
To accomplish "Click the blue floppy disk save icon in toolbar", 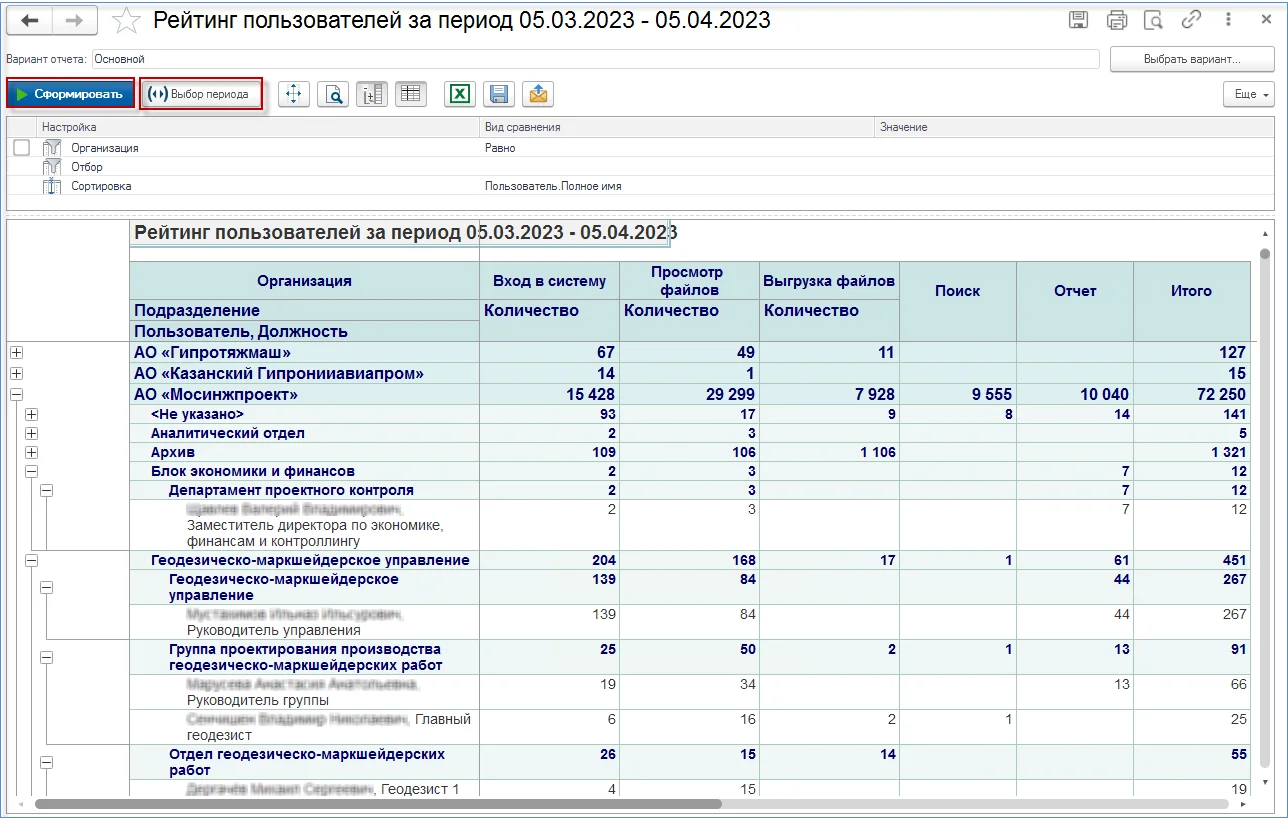I will pyautogui.click(x=499, y=94).
